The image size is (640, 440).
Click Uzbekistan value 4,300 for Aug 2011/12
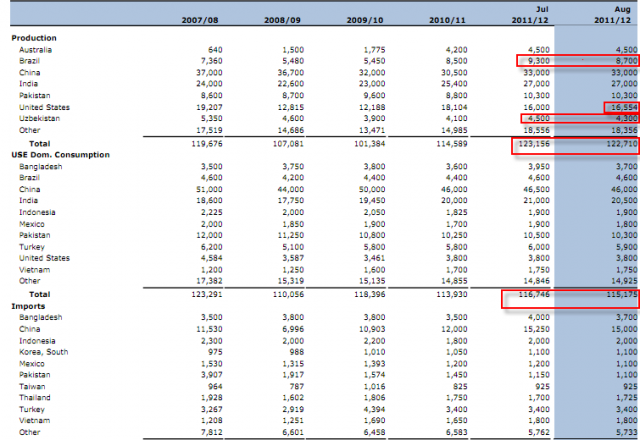[626, 118]
